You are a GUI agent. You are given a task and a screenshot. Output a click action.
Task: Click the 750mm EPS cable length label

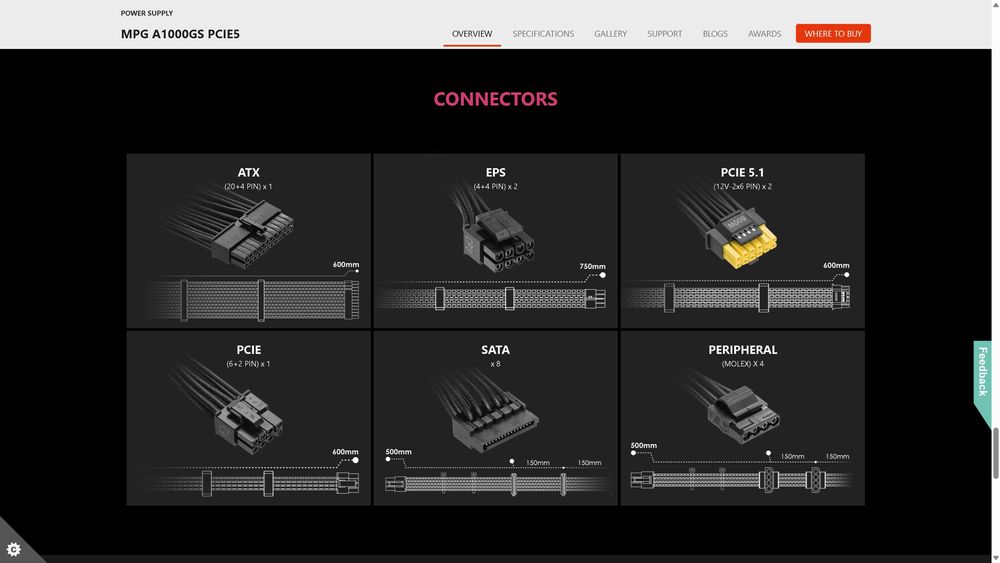point(592,267)
